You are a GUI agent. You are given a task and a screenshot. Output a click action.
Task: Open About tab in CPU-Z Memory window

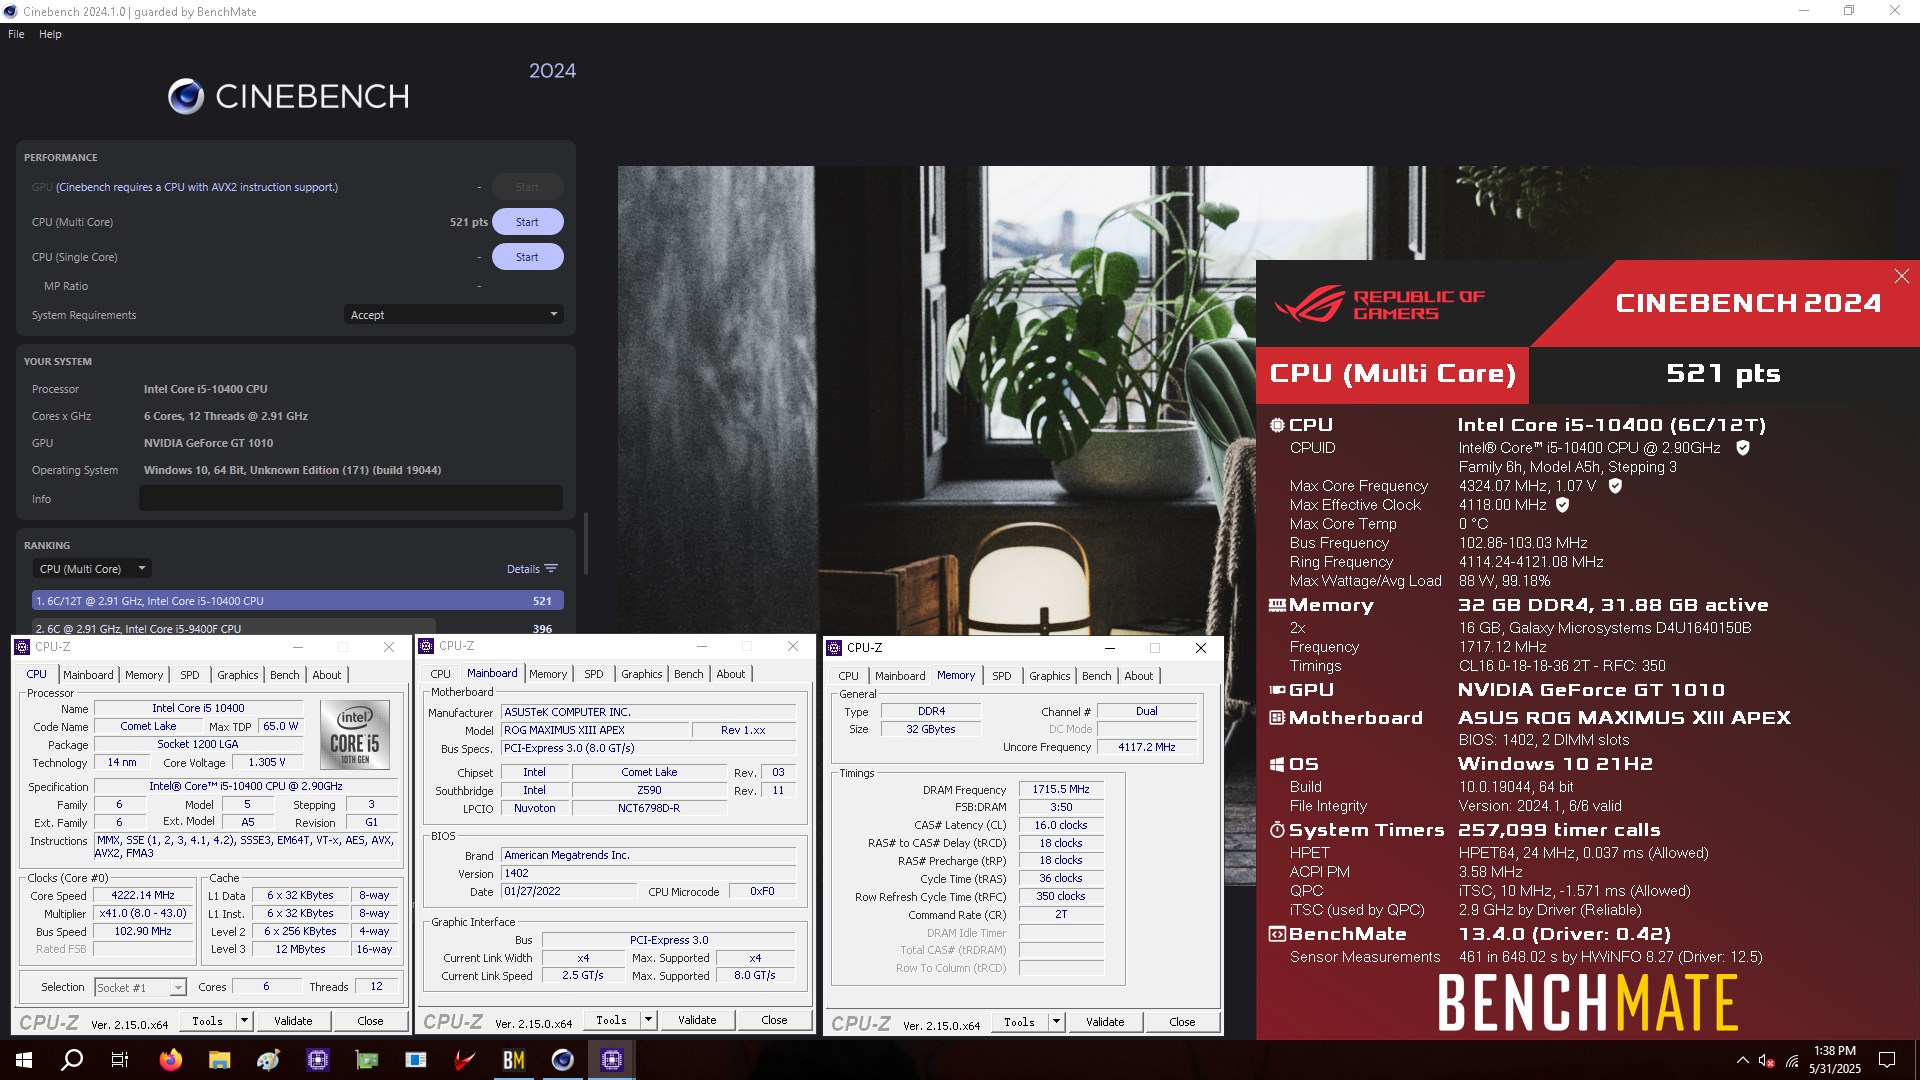pyautogui.click(x=1139, y=676)
